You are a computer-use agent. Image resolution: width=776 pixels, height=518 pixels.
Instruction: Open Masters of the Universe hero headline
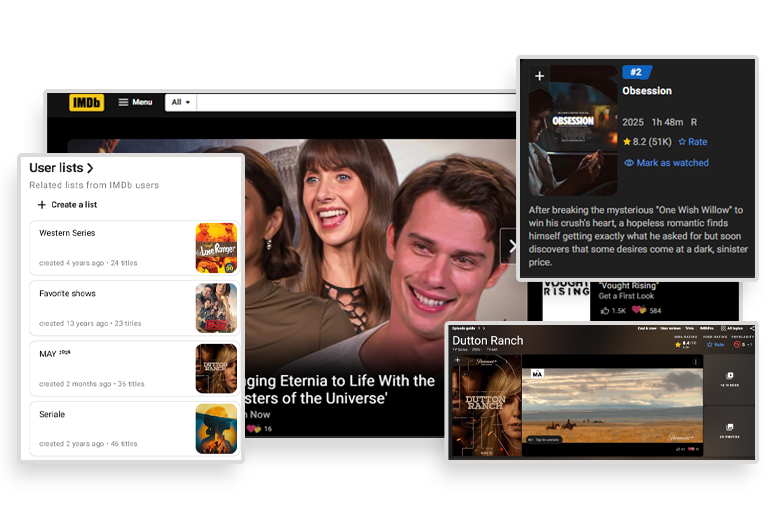pyautogui.click(x=339, y=389)
